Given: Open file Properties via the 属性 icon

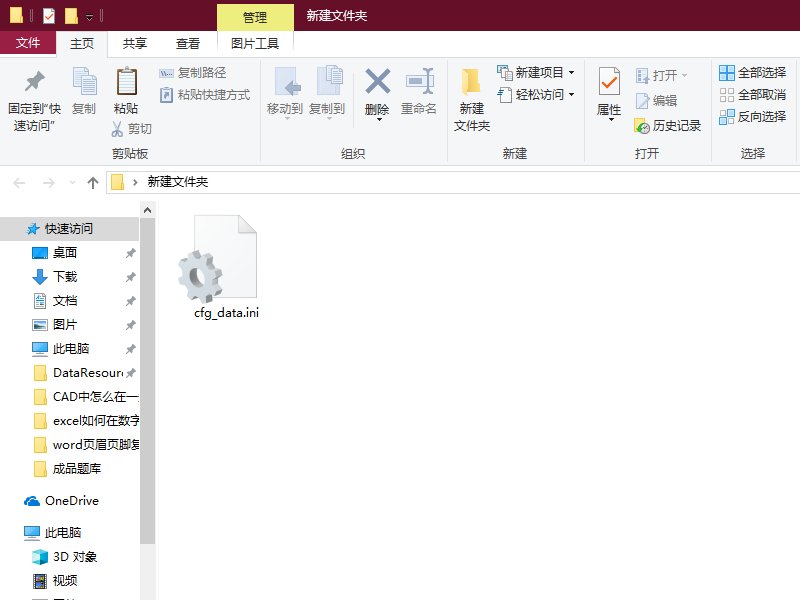Looking at the screenshot, I should pos(610,95).
